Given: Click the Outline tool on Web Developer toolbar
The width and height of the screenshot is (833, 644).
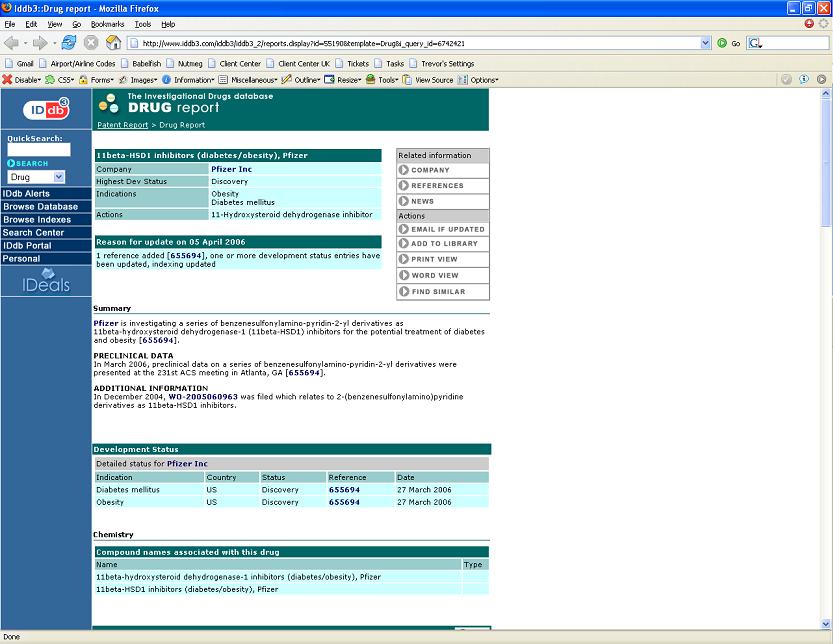Looking at the screenshot, I should [x=301, y=80].
